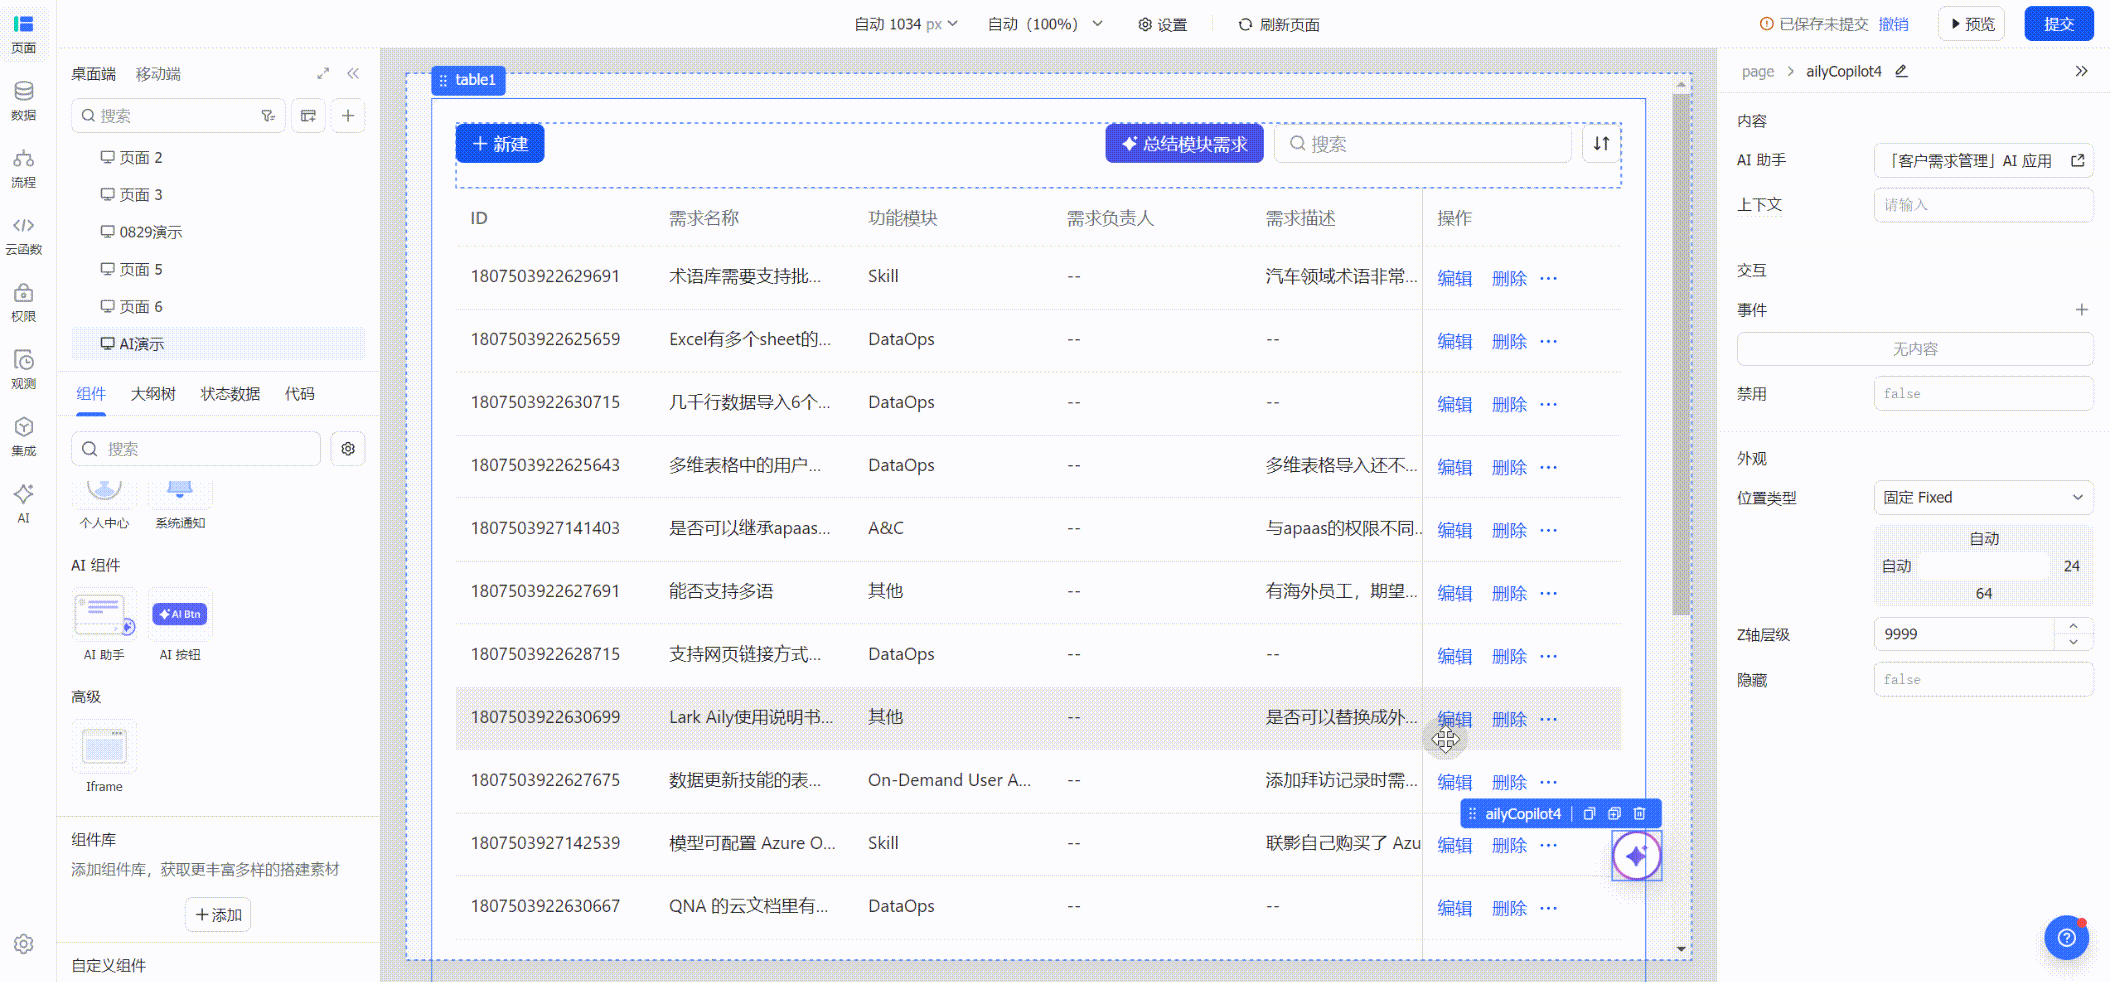Select the table1 component label
The height and width of the screenshot is (982, 2110).
tap(468, 80)
